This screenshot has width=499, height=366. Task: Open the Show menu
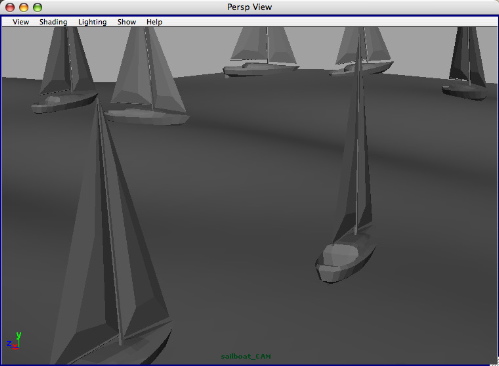click(127, 22)
